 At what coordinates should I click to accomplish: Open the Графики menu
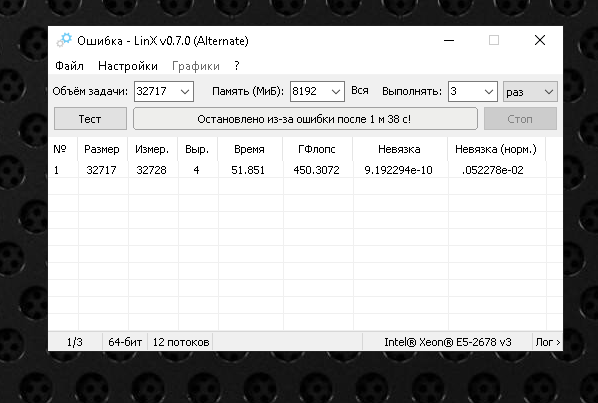[x=196, y=66]
